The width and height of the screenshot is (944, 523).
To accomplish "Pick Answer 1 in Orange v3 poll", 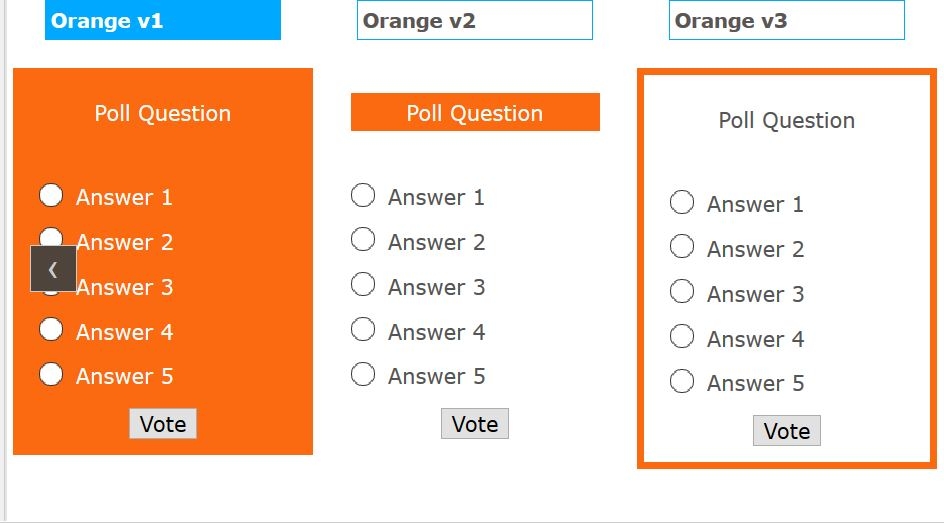I will pyautogui.click(x=682, y=202).
